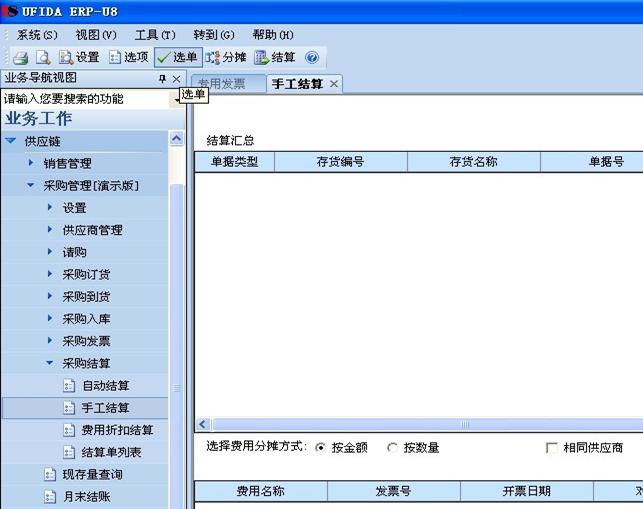Collapse the 采购管理[演示版] node

(x=30, y=185)
